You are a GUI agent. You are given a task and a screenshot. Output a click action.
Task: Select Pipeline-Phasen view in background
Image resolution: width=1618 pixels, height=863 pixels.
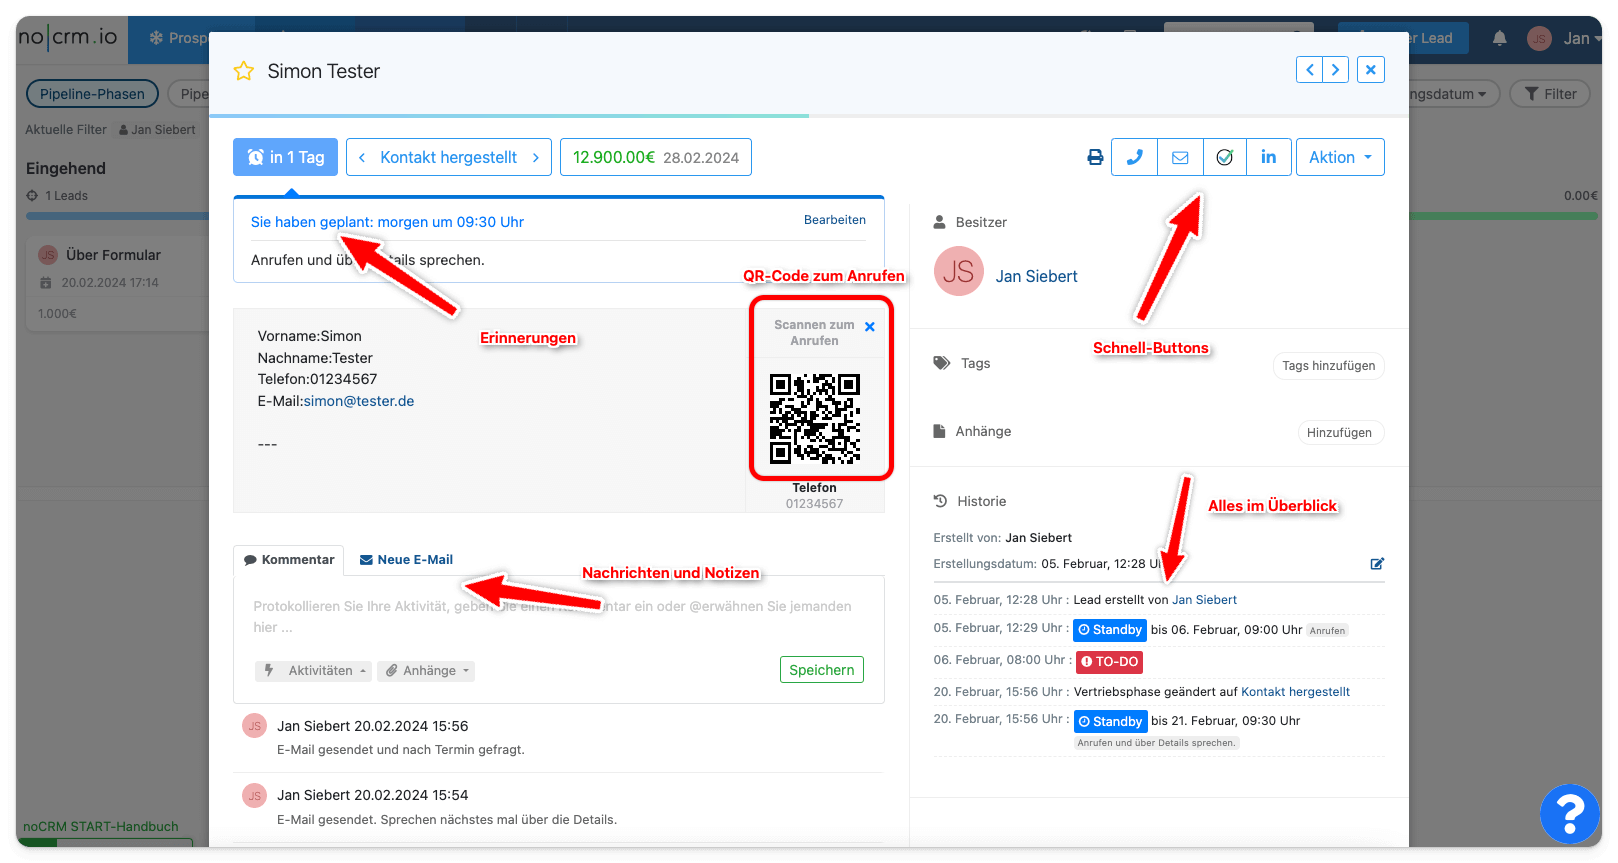tap(92, 94)
